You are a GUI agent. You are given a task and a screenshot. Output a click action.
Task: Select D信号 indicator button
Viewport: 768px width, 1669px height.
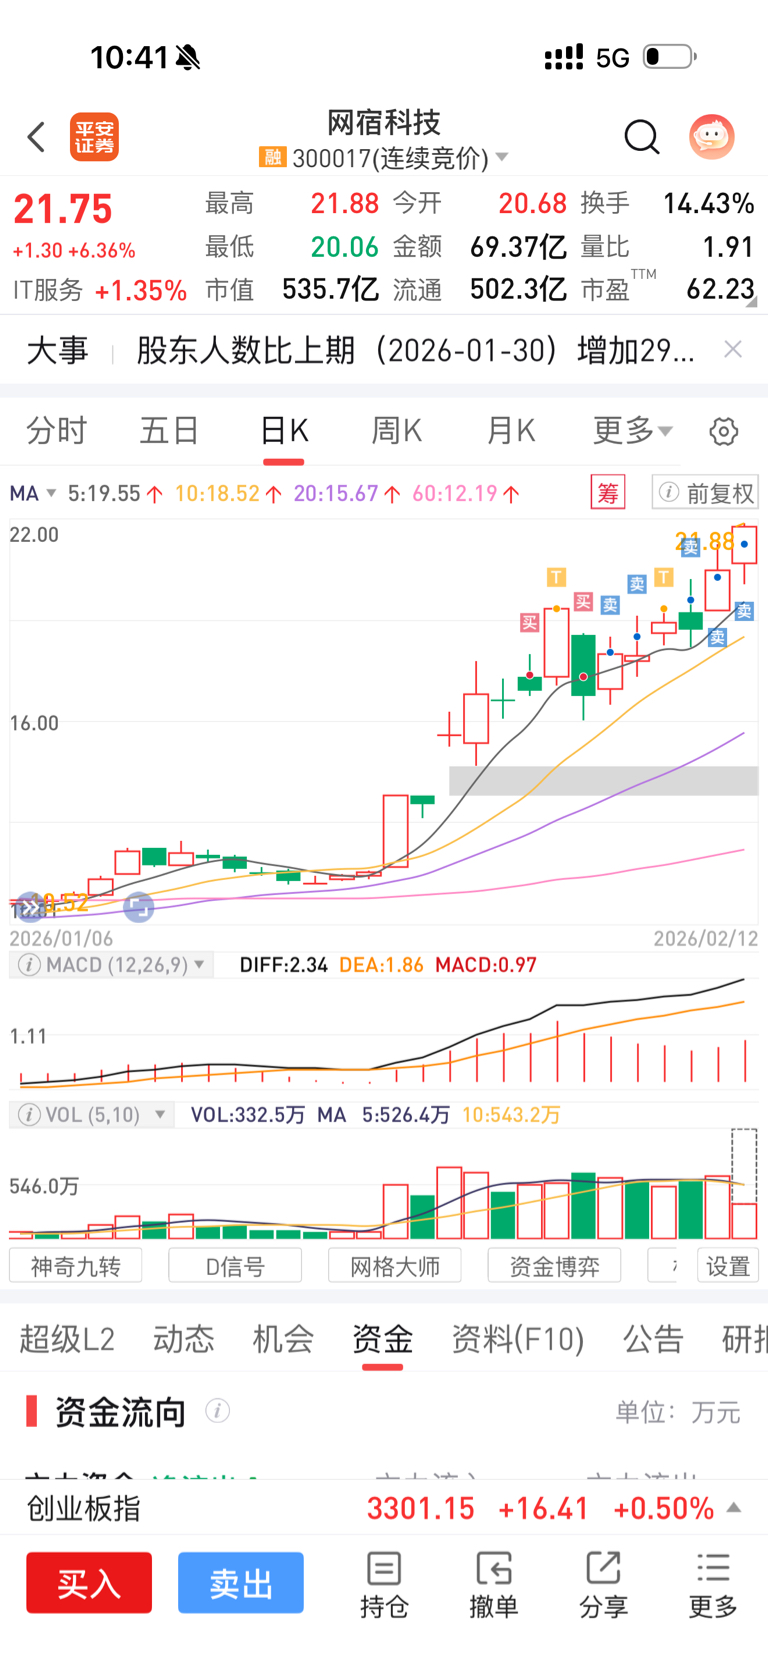235,1266
